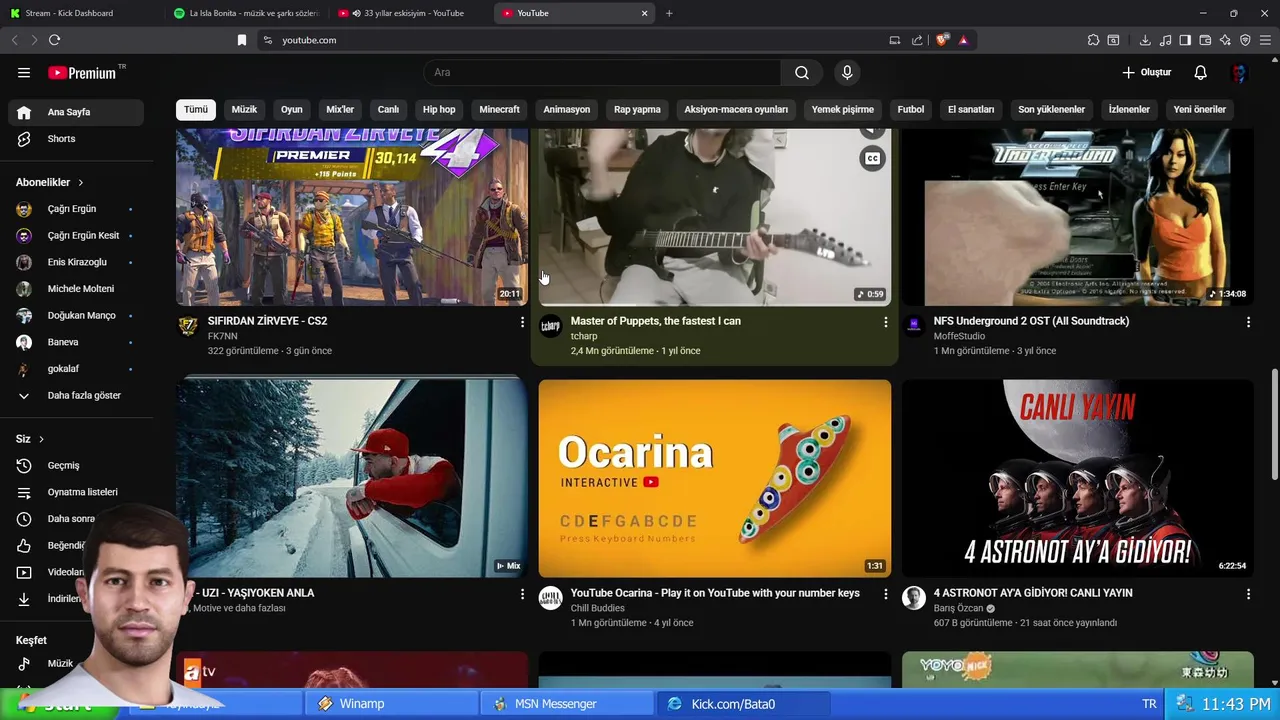This screenshot has height=720, width=1280.
Task: Open the account avatar menu
Action: (x=1239, y=72)
